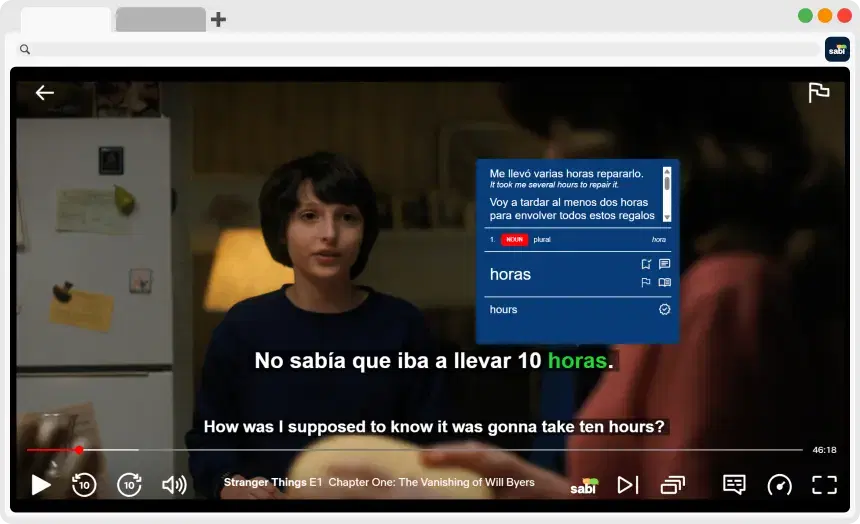Image resolution: width=860 pixels, height=524 pixels.
Task: Rewind 10 seconds
Action: (84, 484)
